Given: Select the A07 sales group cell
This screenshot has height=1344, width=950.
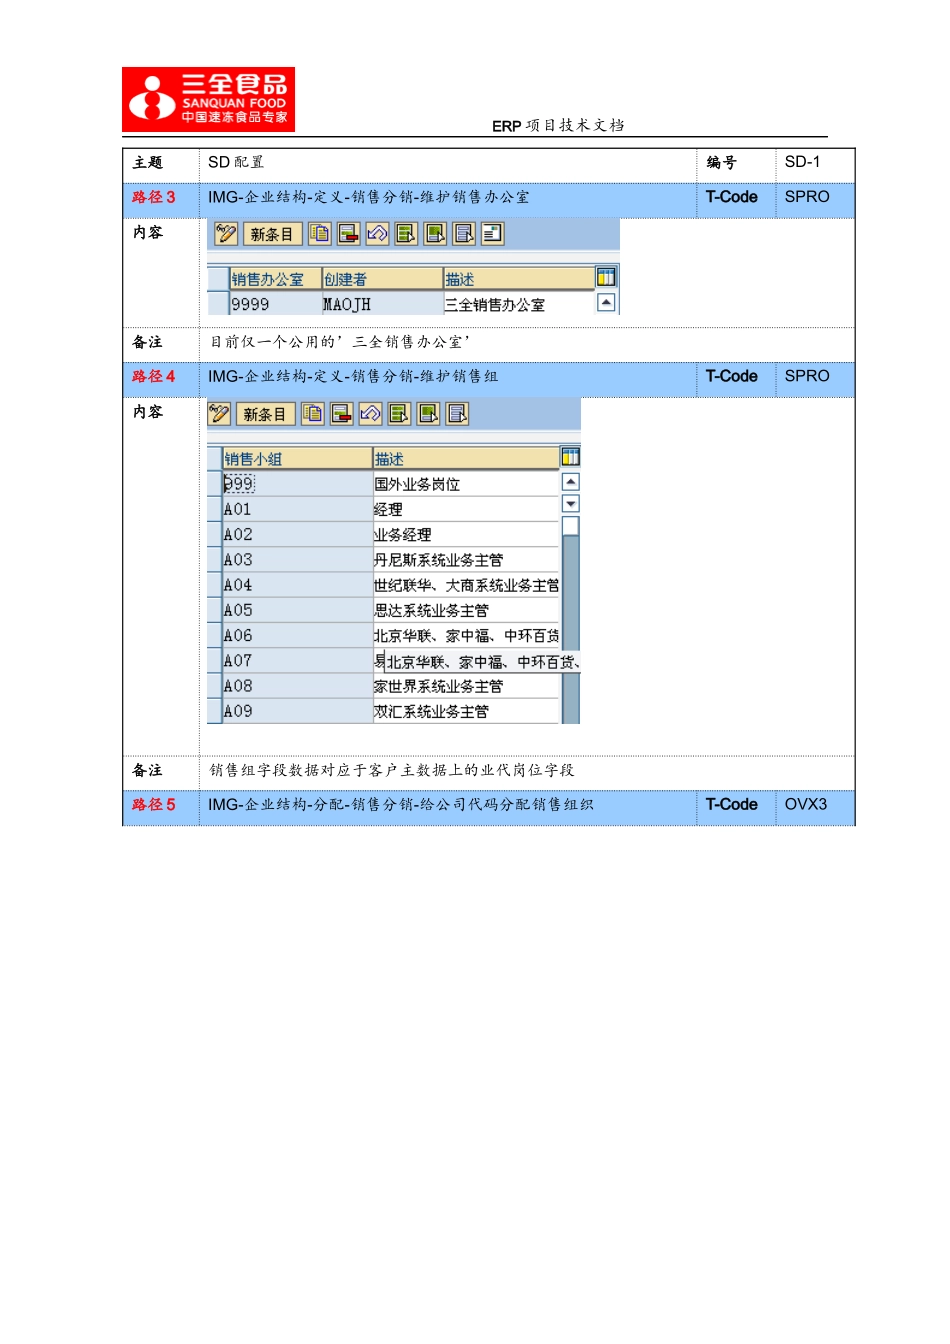Looking at the screenshot, I should (x=297, y=661).
